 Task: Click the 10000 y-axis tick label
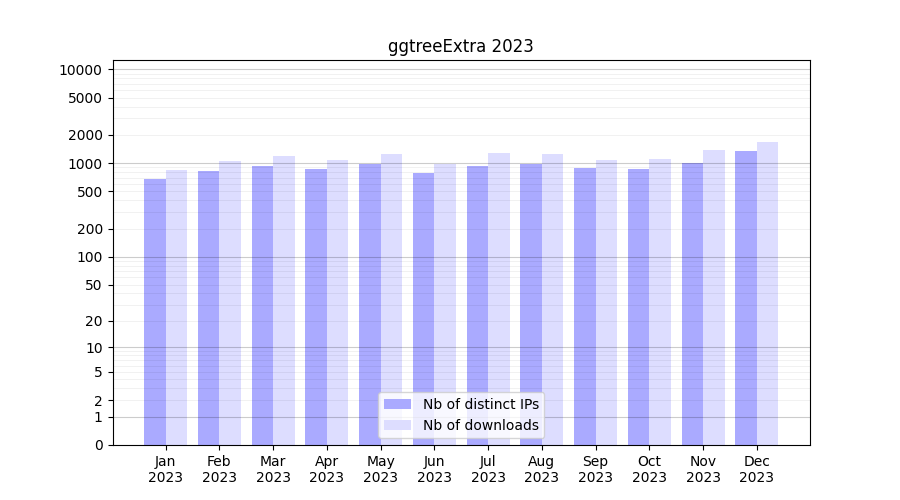point(80,70)
